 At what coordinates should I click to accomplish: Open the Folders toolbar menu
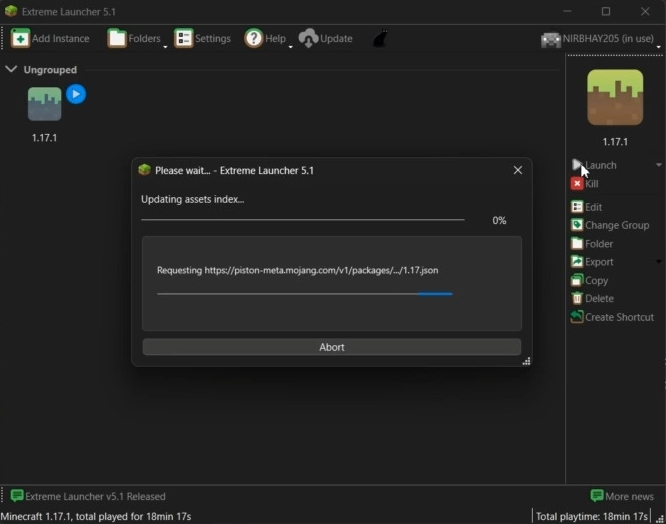point(134,38)
